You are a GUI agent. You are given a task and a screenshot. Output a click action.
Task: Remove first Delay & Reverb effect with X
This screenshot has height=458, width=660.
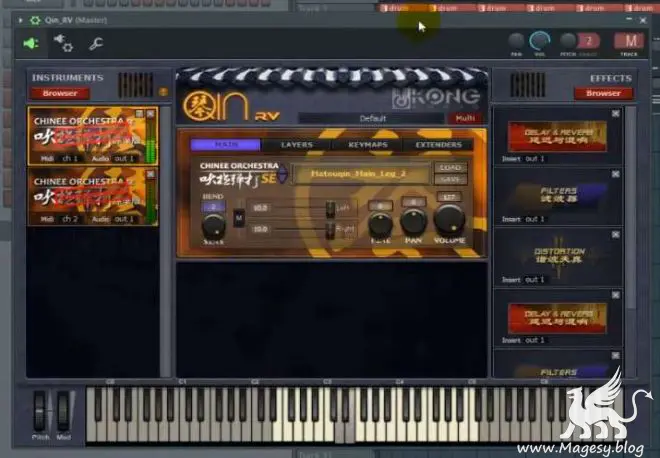[615, 114]
